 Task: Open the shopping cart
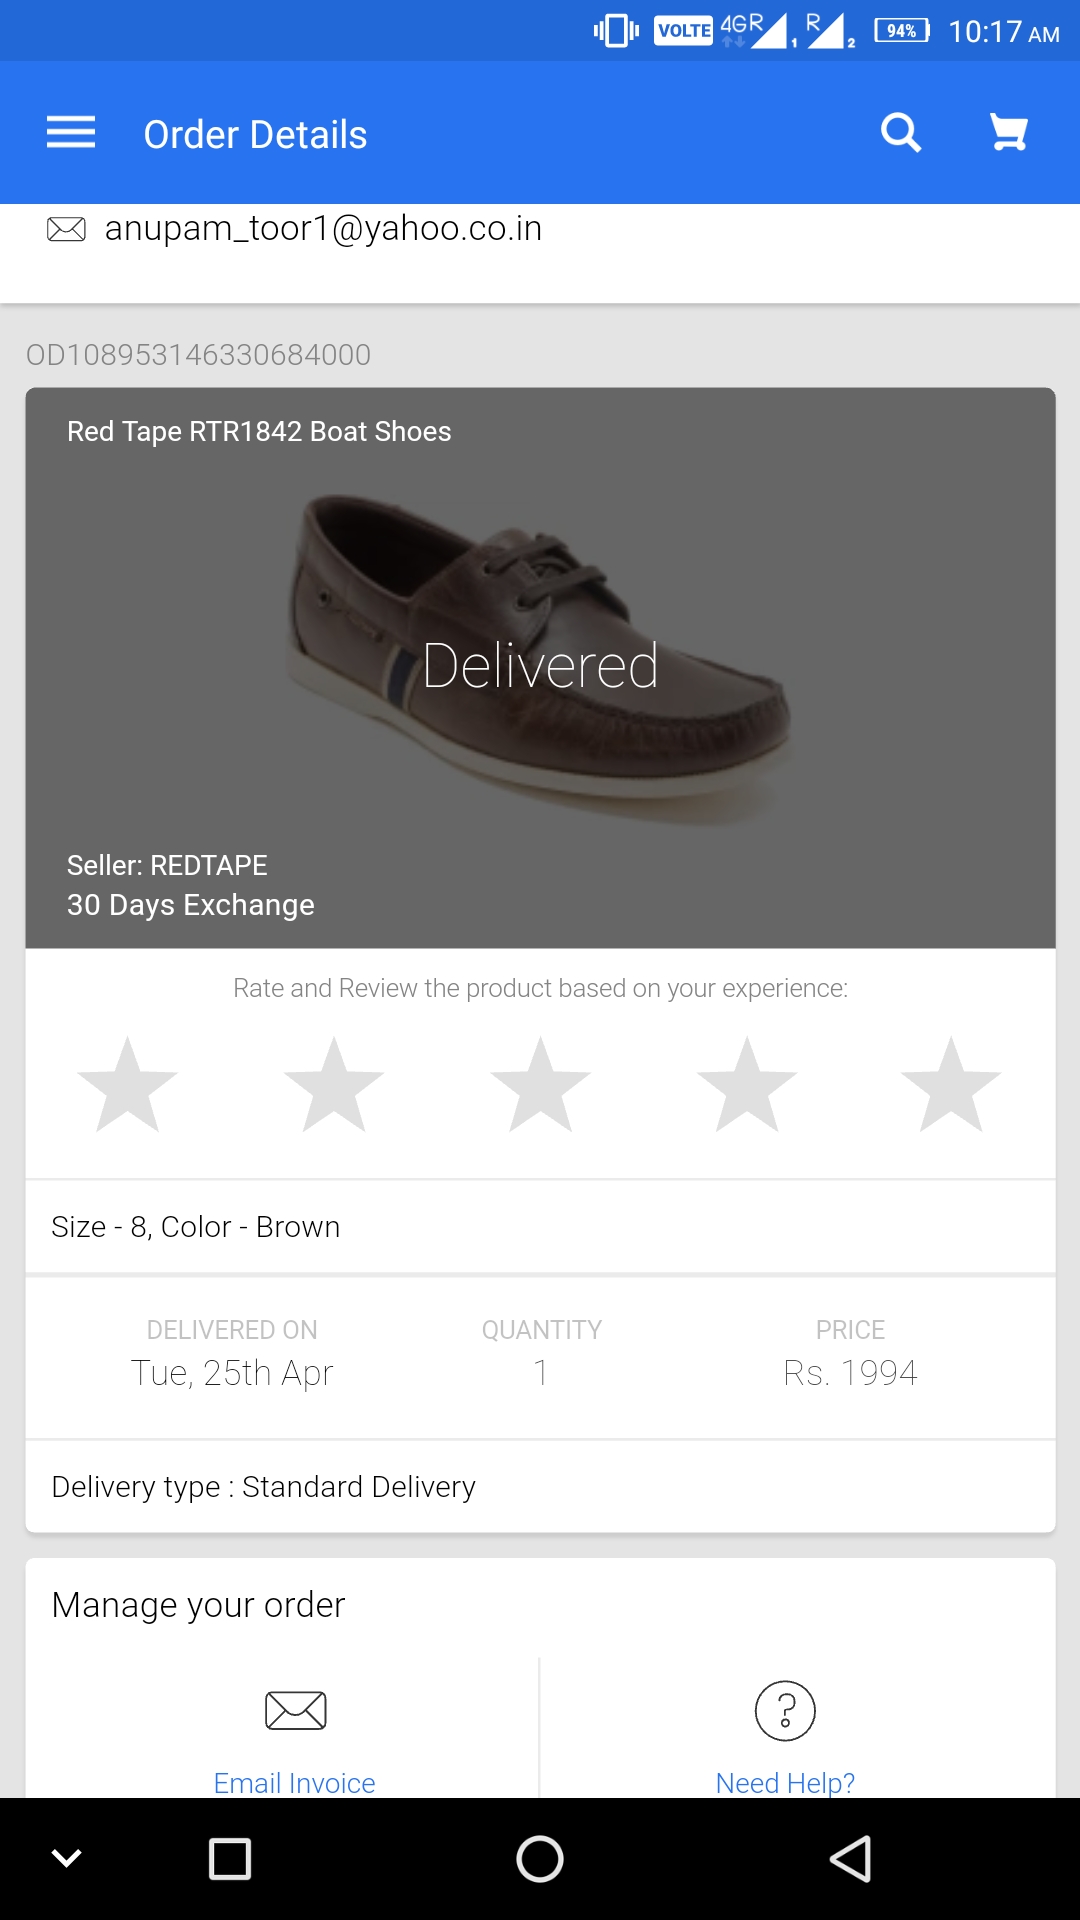(1008, 132)
